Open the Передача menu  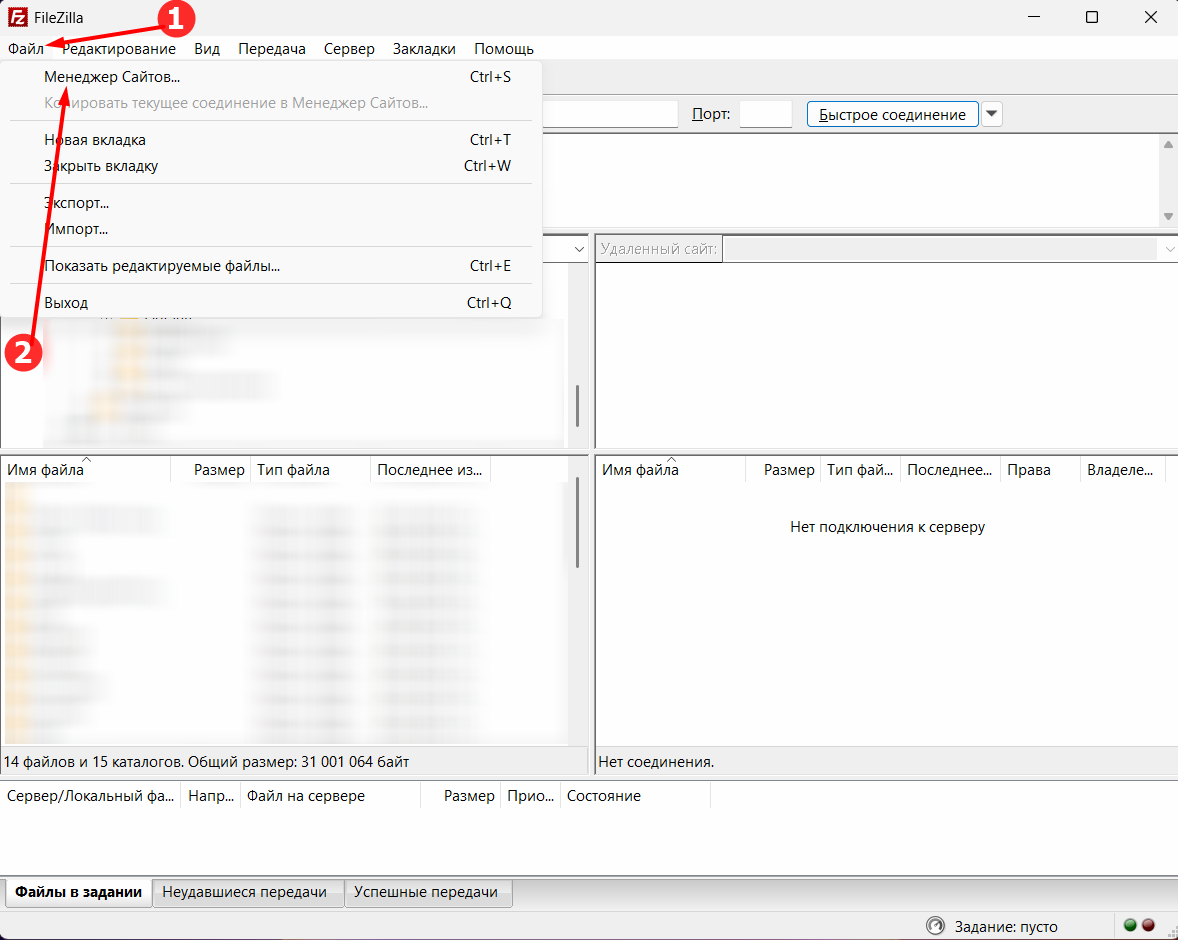pyautogui.click(x=272, y=49)
